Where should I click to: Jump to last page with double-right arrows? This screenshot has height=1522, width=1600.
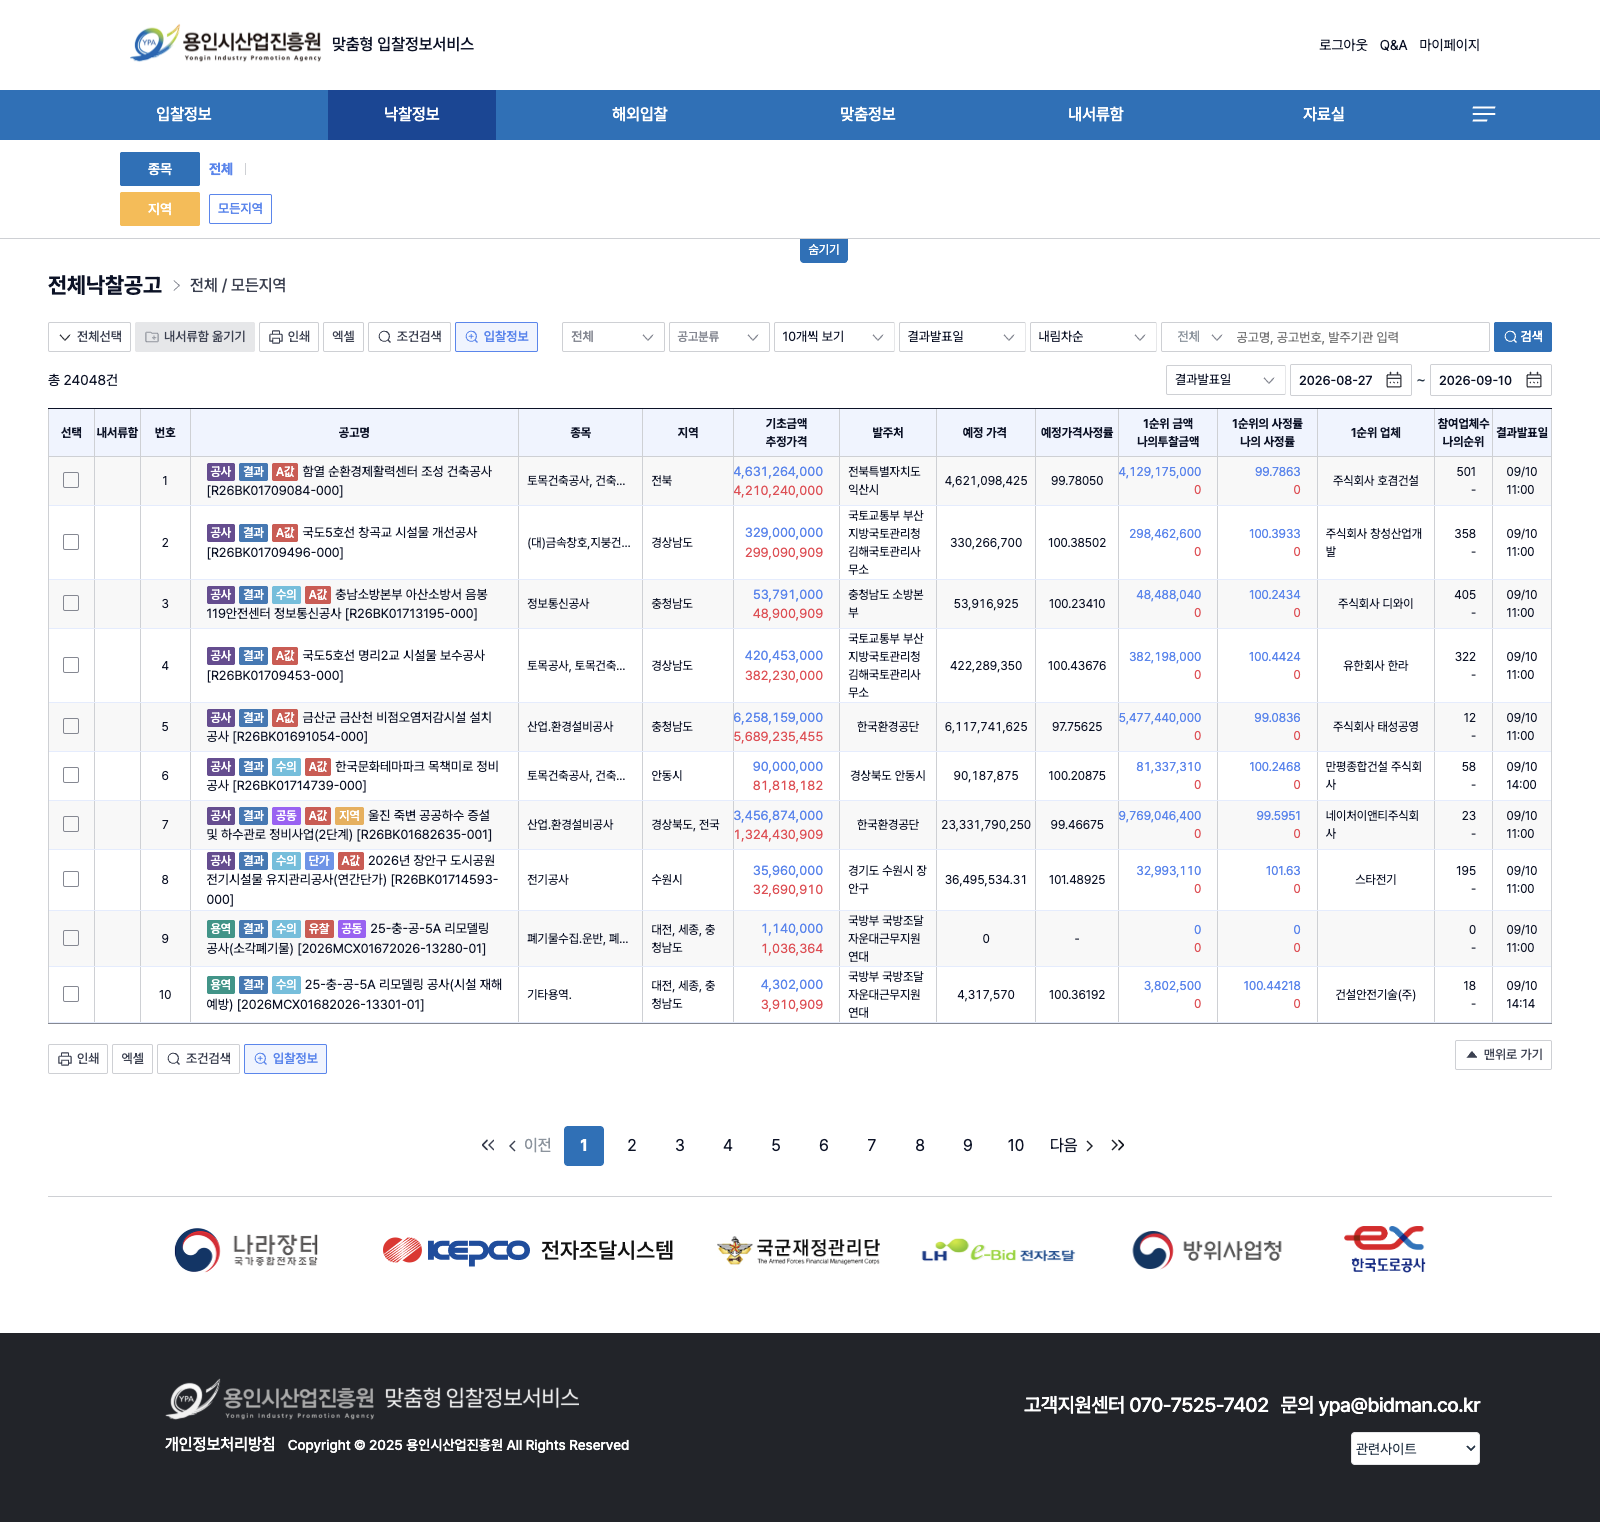click(1118, 1145)
